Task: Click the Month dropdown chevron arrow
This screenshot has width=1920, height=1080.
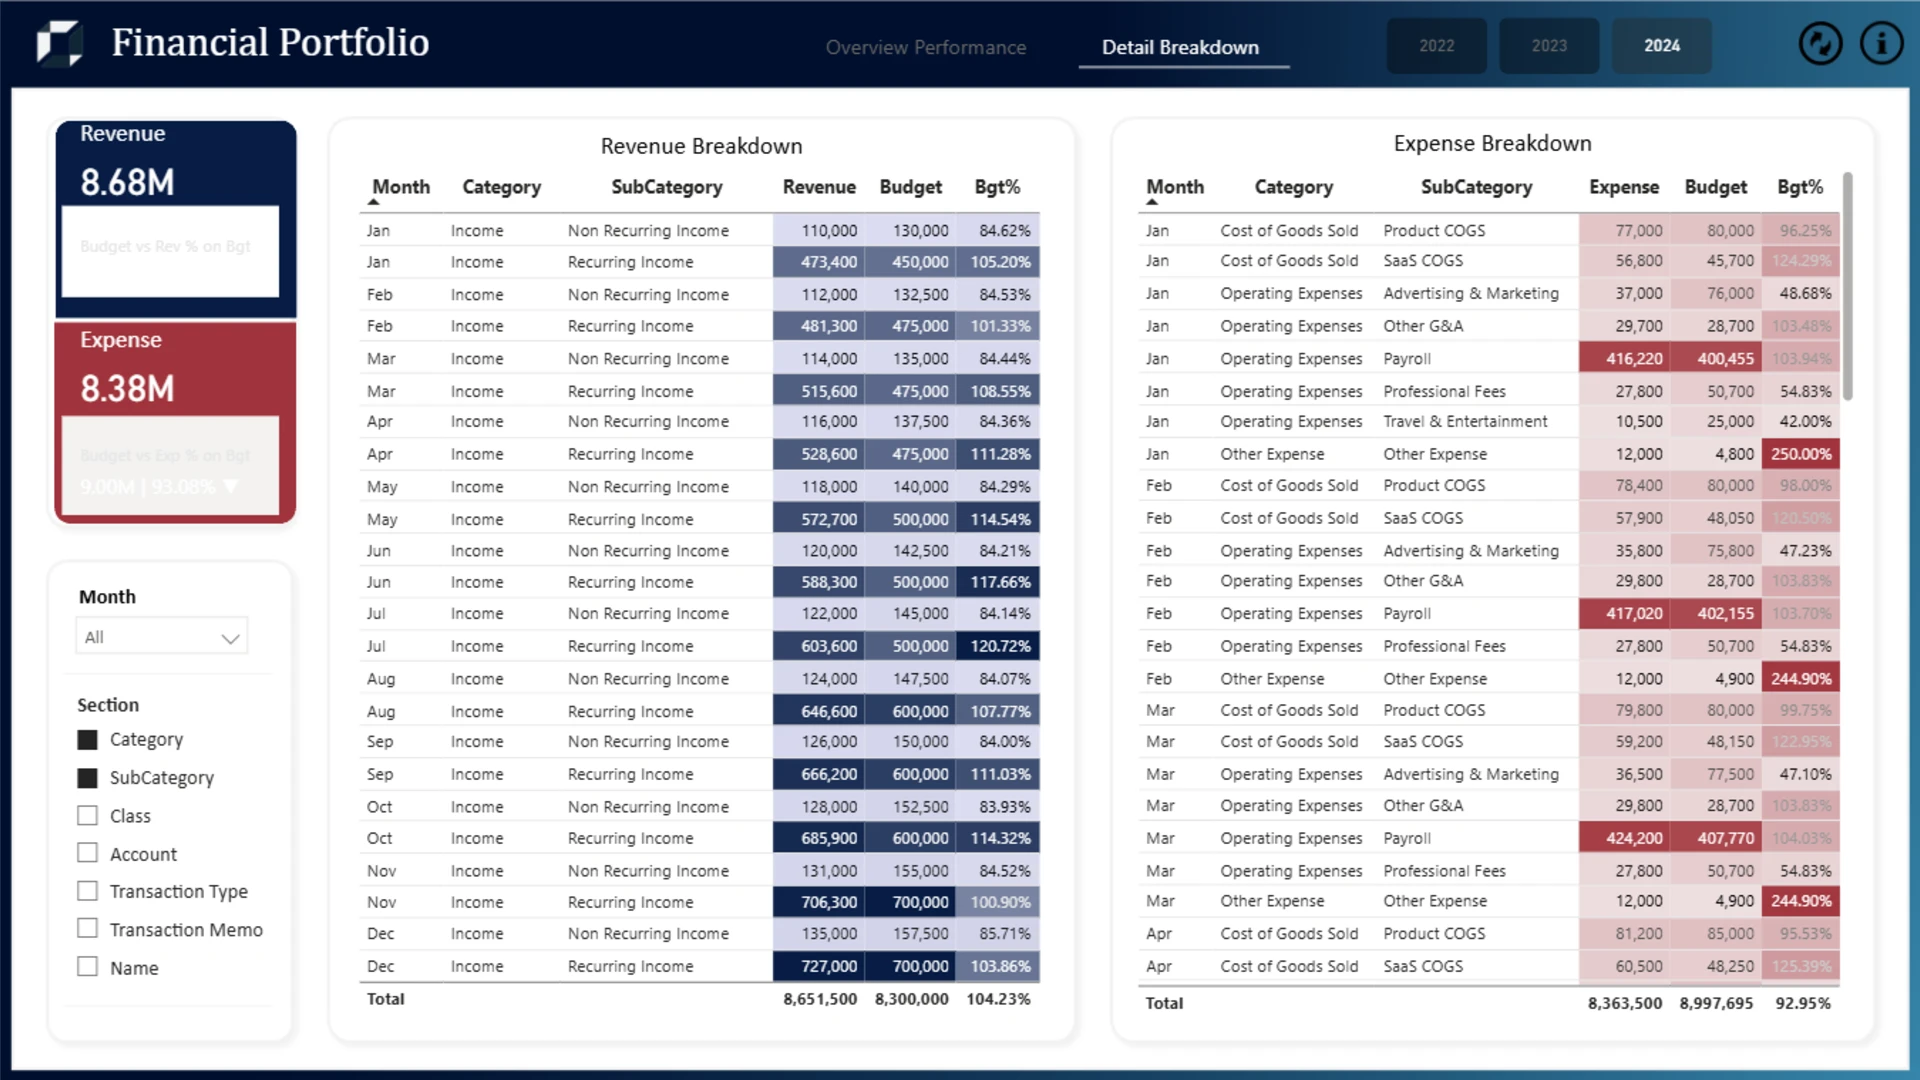Action: click(230, 638)
